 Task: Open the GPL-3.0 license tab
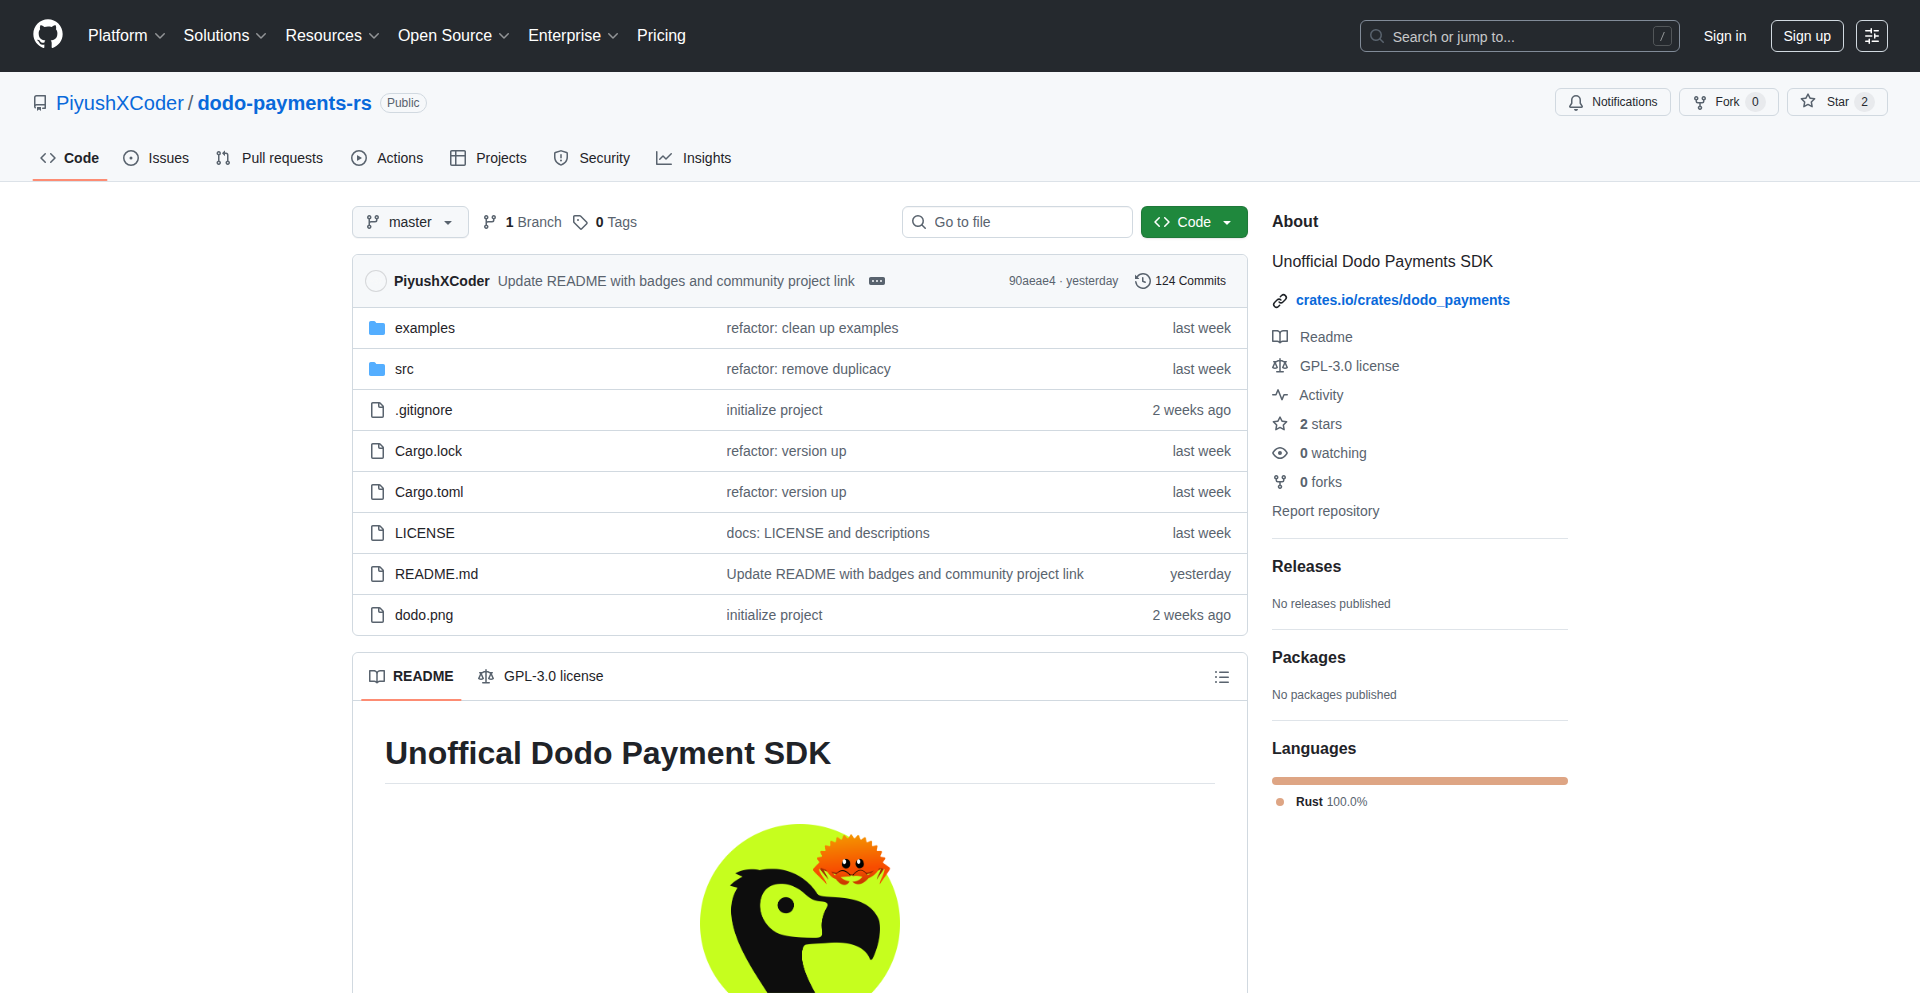coord(541,676)
